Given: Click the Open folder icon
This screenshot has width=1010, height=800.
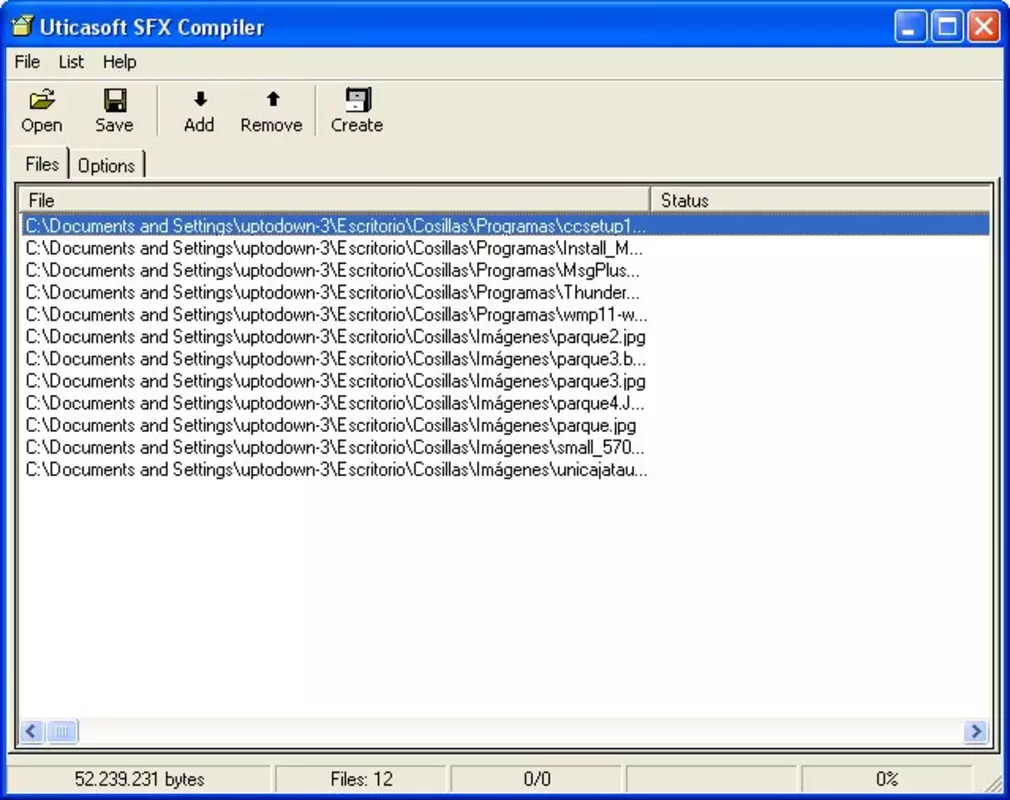Looking at the screenshot, I should point(42,100).
